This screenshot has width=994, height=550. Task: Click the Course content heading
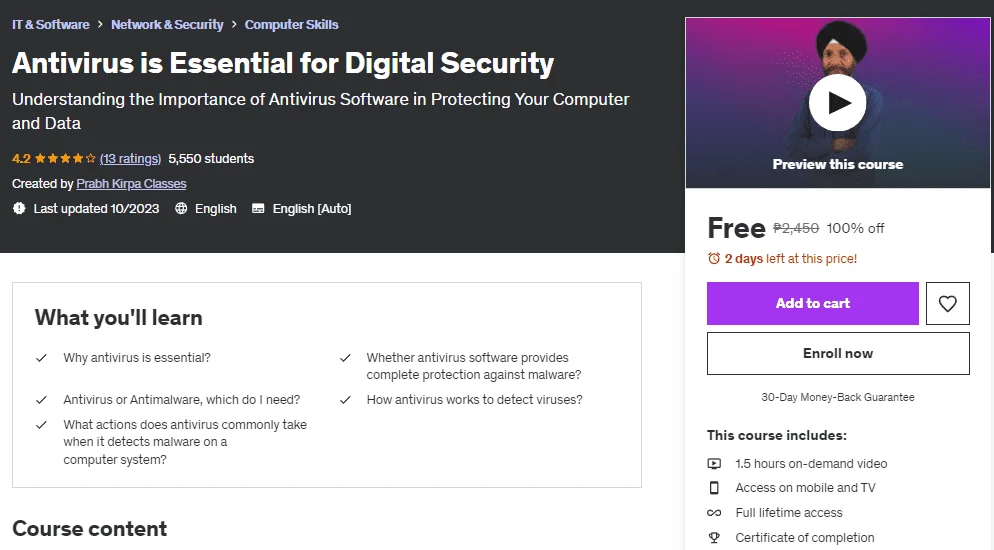click(x=89, y=528)
